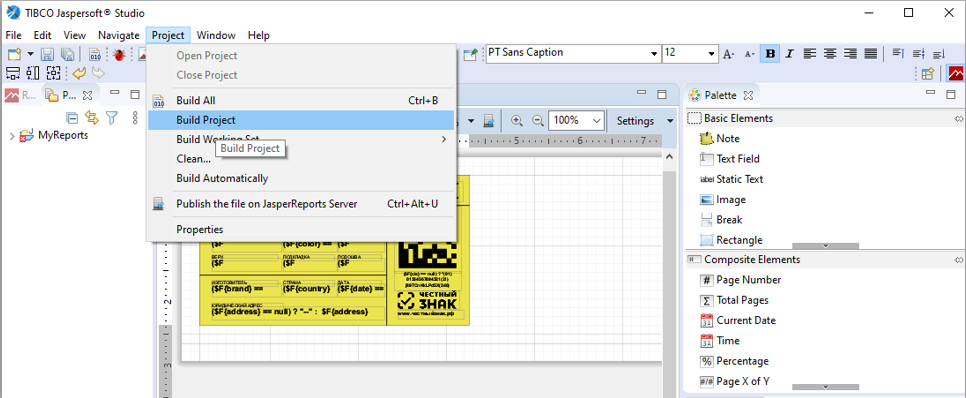
Task: Choose Build All in the Project menu
Action: 301,100
